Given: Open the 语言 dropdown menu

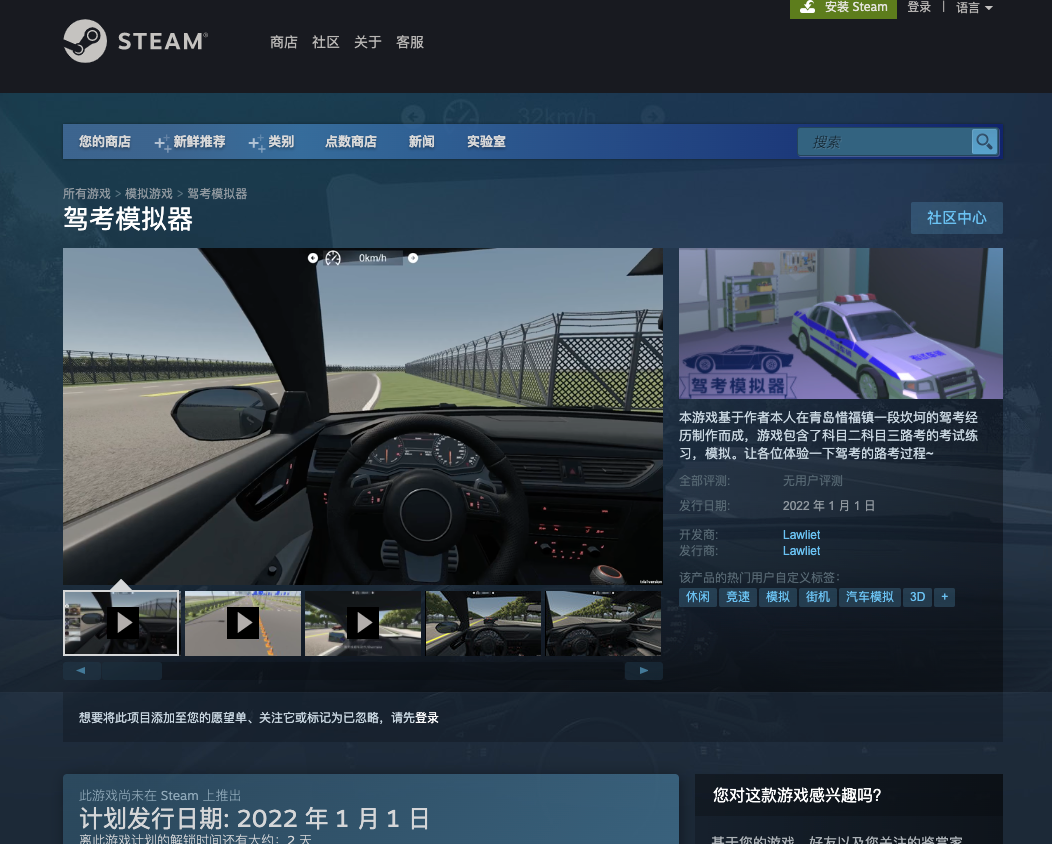Looking at the screenshot, I should click(973, 8).
